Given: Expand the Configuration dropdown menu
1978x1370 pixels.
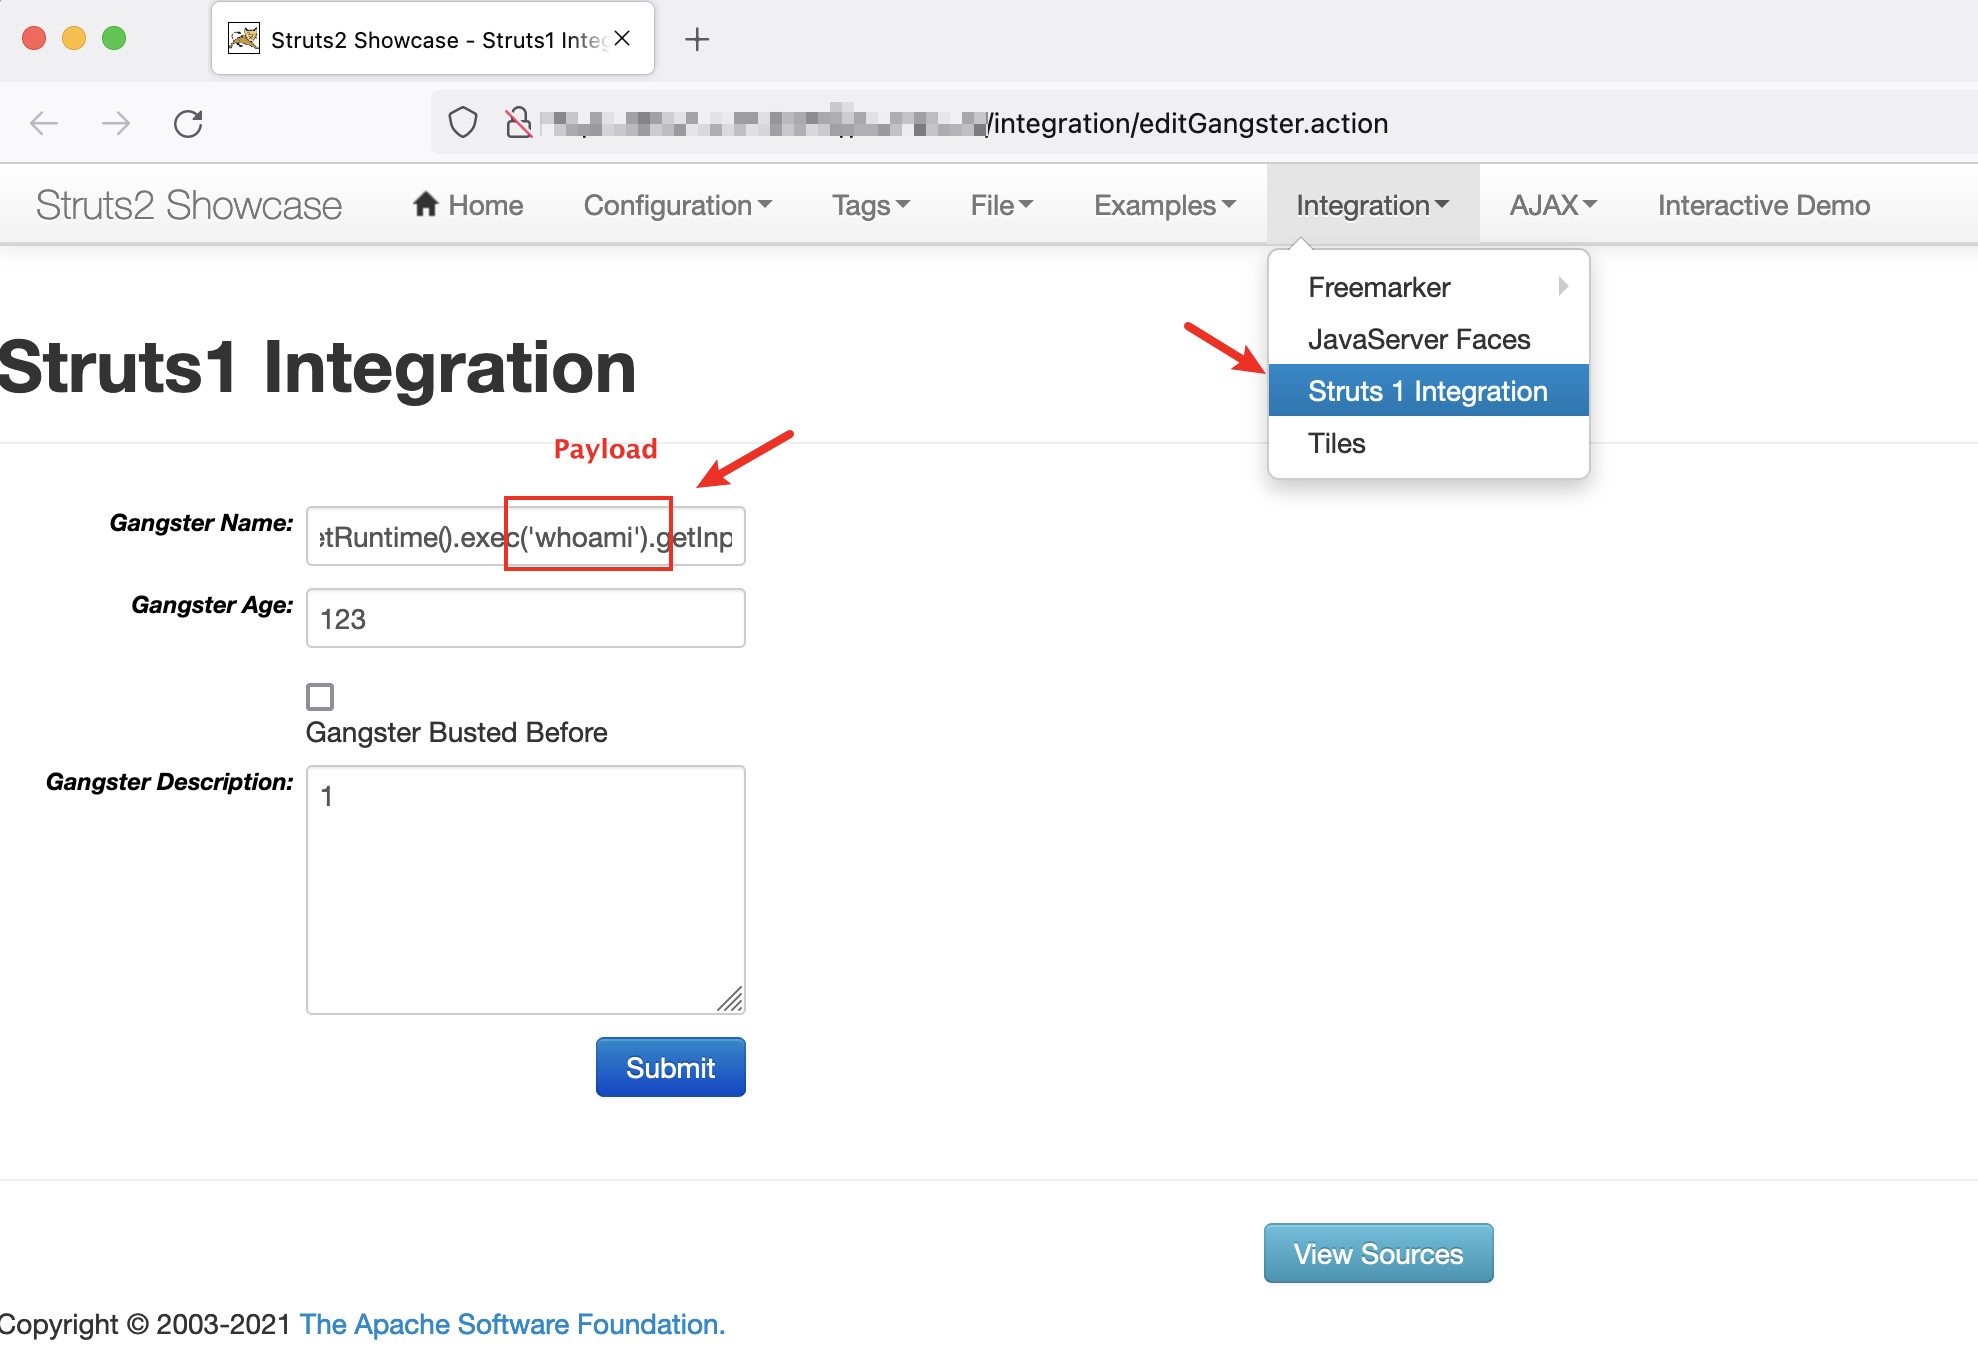Looking at the screenshot, I should click(x=677, y=205).
